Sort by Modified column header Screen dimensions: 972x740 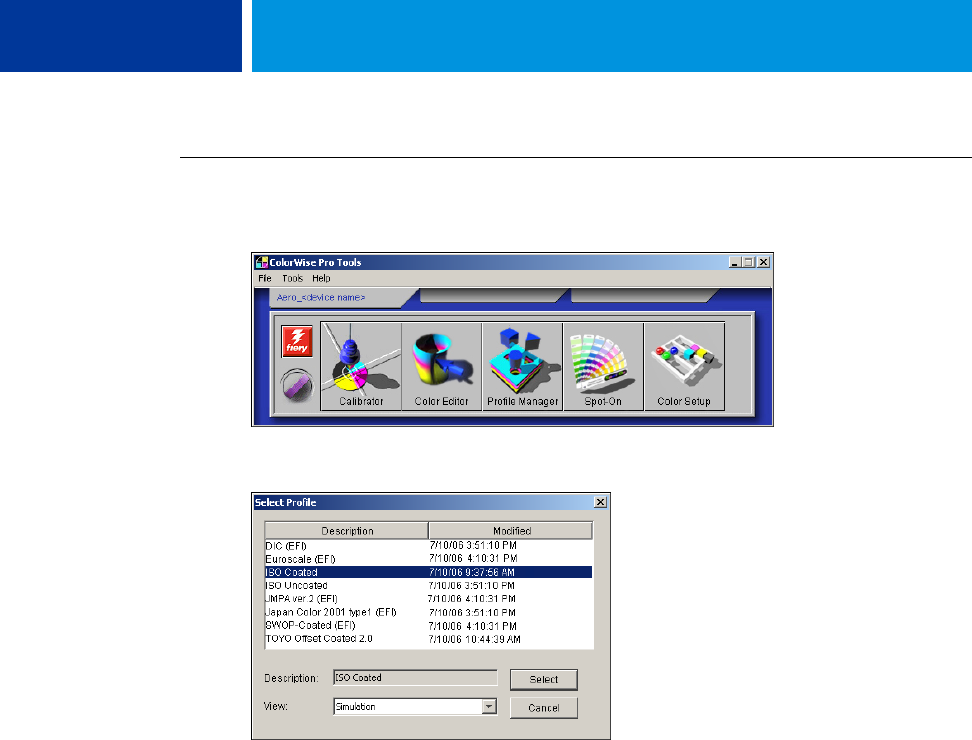click(511, 531)
